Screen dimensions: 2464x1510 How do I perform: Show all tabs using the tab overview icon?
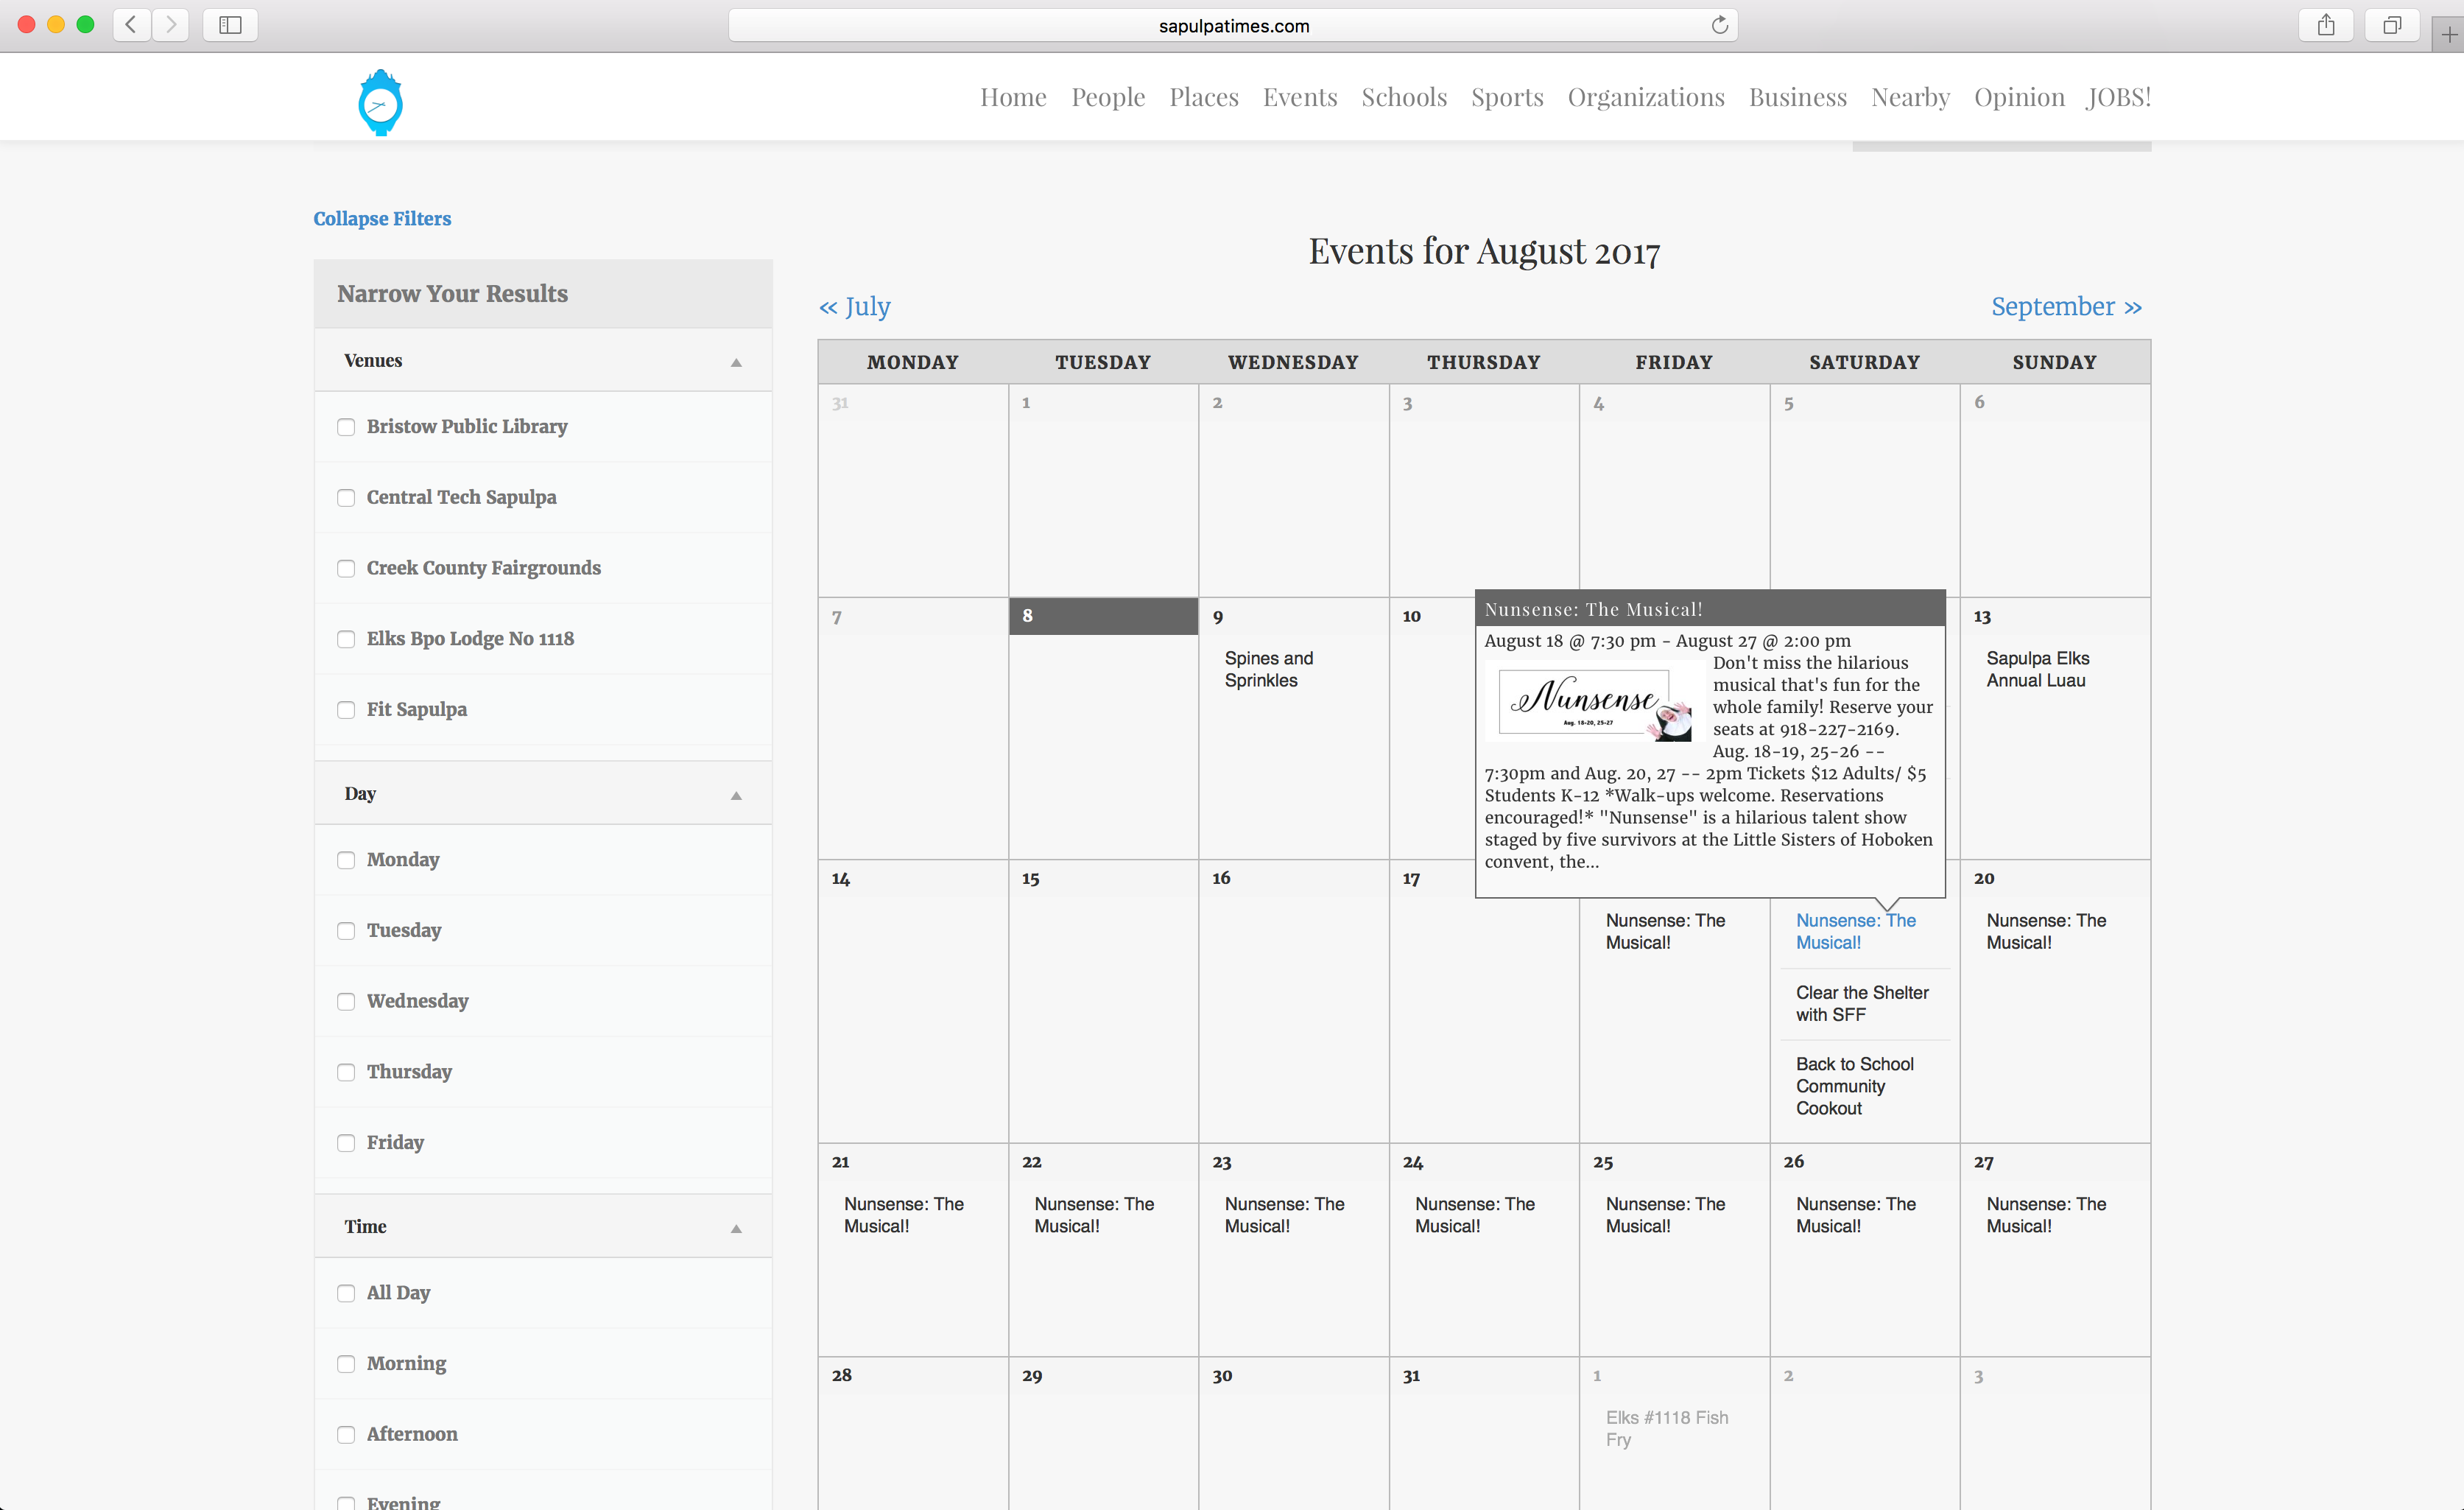coord(2392,25)
